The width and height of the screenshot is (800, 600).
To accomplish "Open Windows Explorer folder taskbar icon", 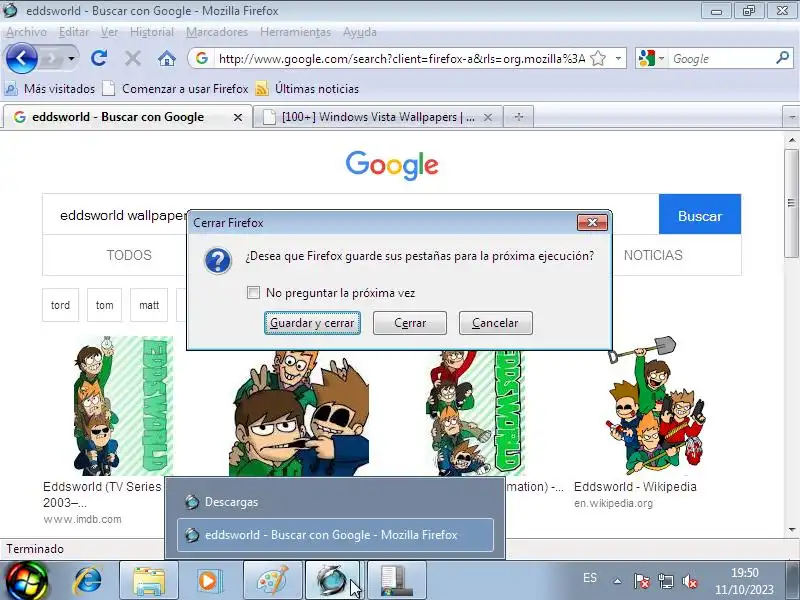I will pos(149,580).
